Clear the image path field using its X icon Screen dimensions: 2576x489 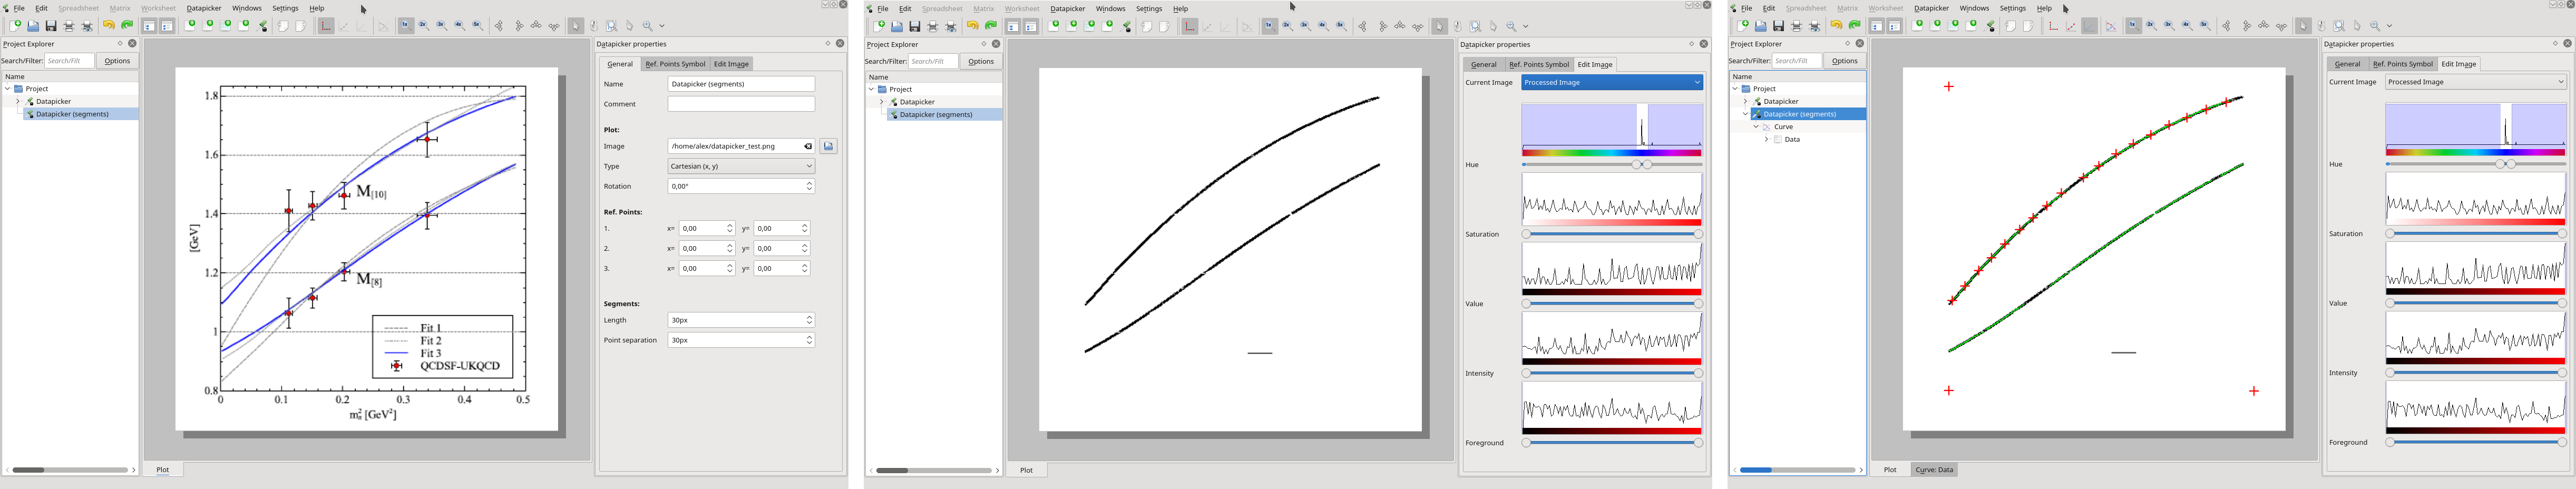808,146
